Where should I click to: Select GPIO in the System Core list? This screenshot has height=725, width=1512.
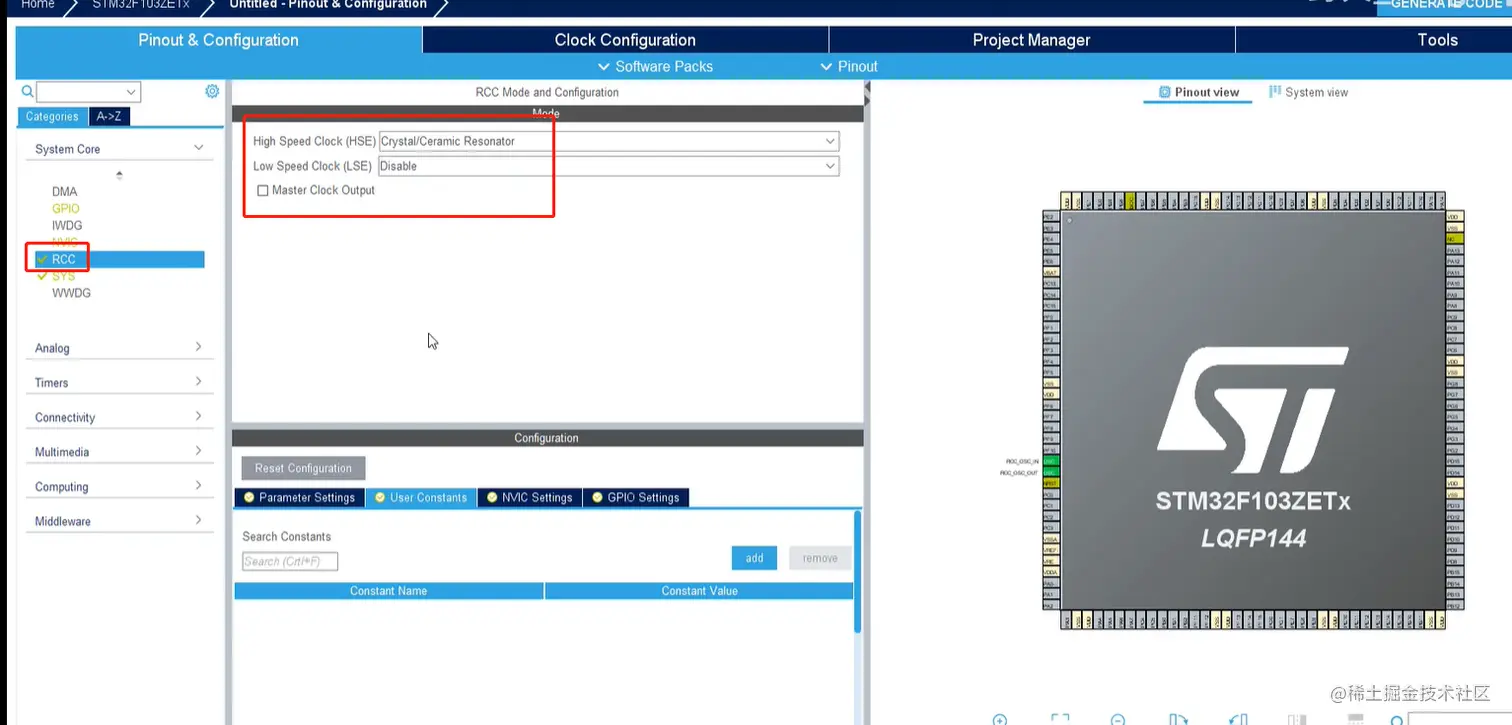pos(66,209)
